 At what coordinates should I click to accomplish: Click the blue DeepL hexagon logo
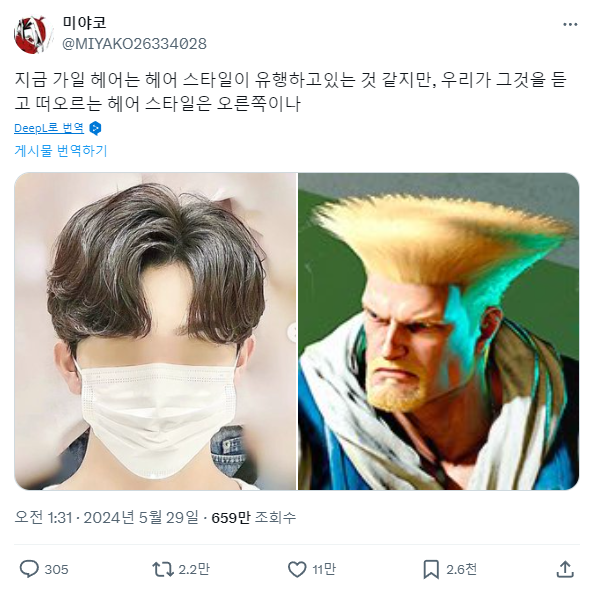[95, 128]
